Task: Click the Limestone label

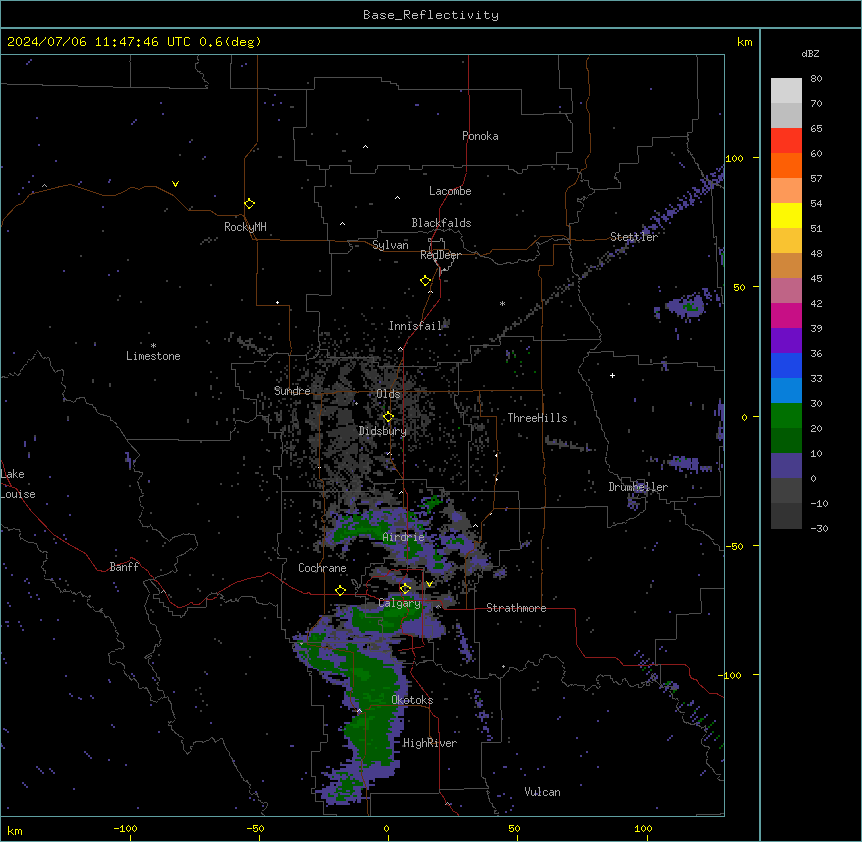Action: pyautogui.click(x=153, y=356)
